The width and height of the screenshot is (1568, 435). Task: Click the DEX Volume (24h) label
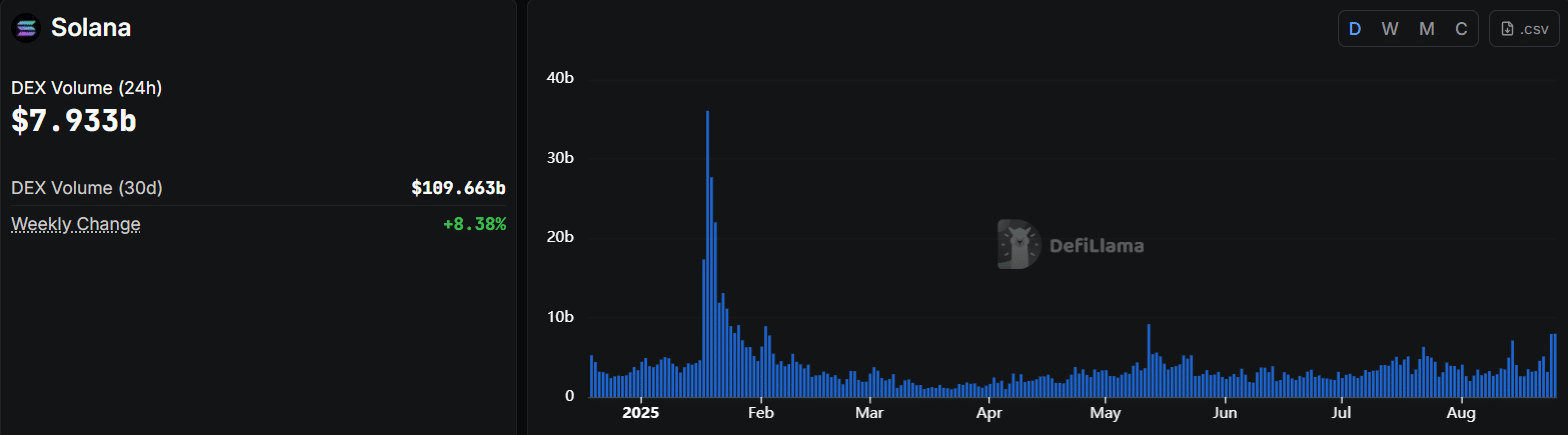coord(87,88)
